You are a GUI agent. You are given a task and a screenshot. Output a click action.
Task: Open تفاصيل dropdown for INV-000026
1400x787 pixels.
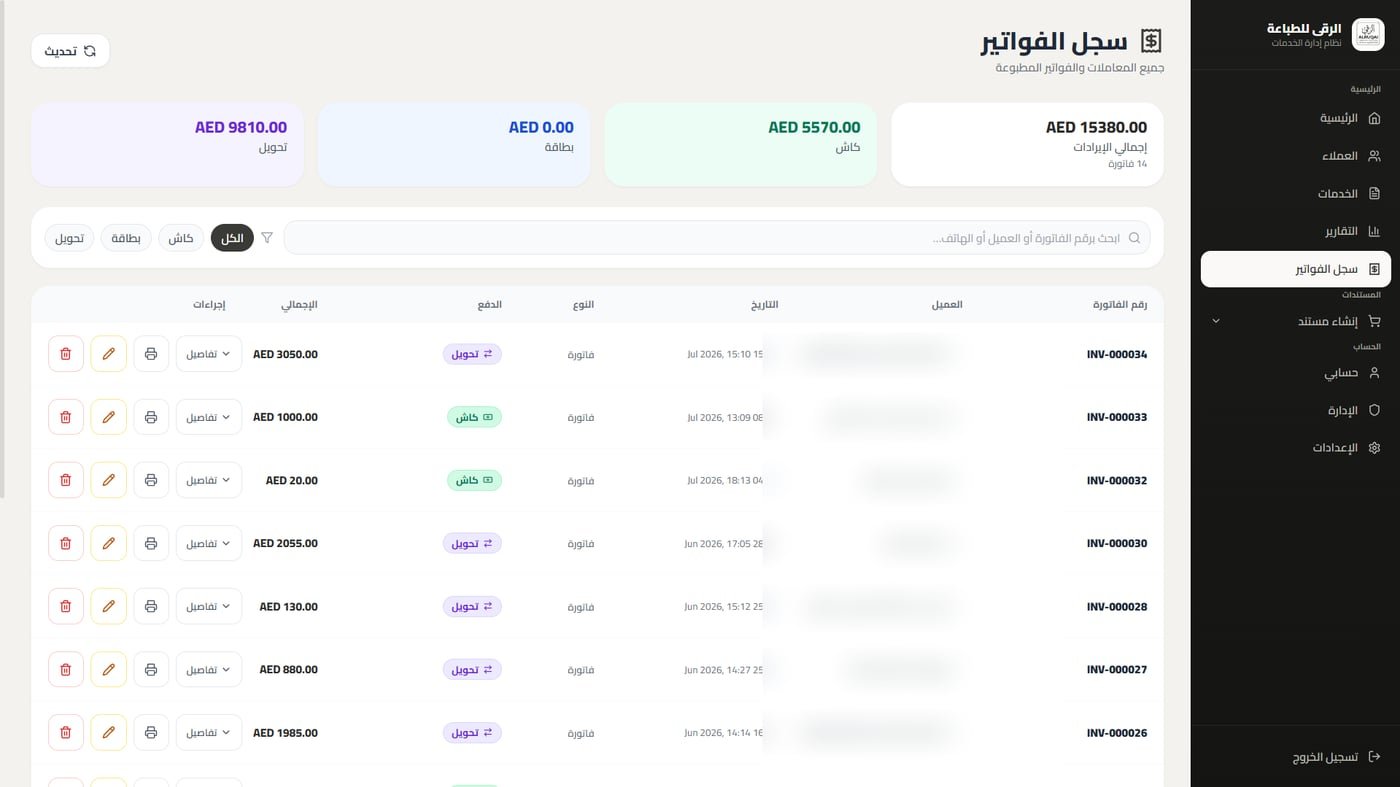coord(209,733)
